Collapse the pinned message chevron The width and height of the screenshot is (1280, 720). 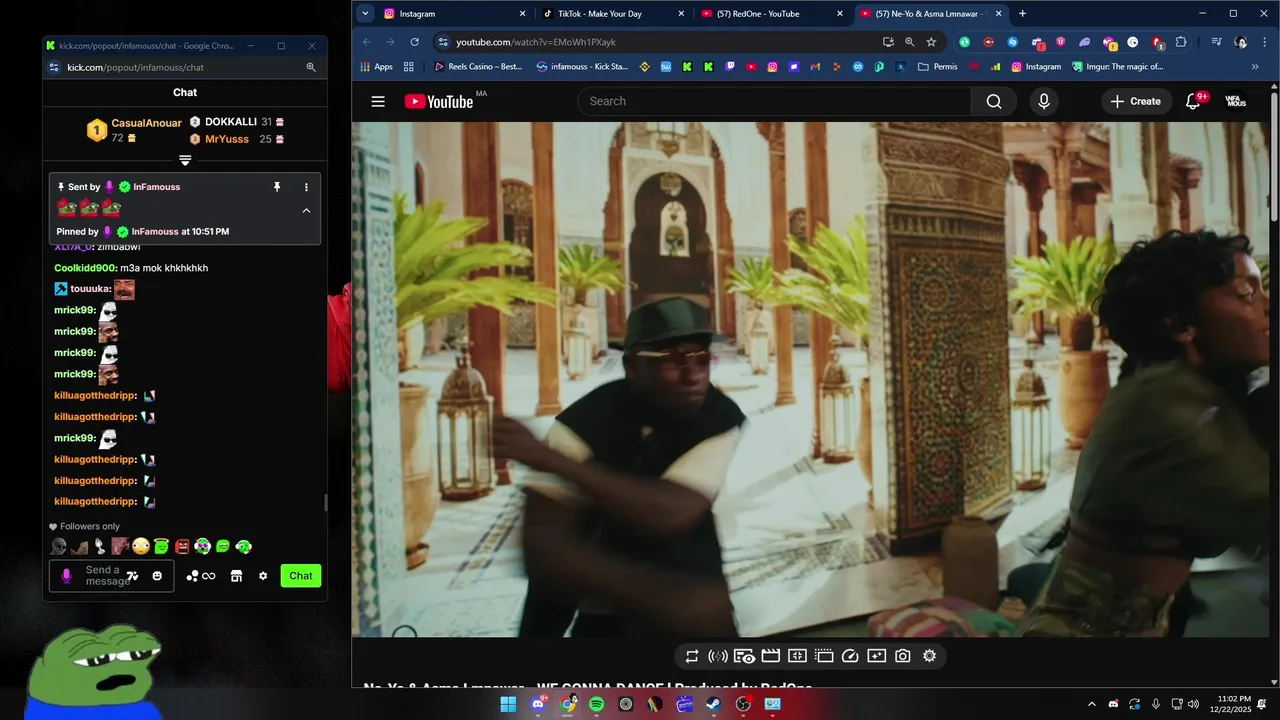click(306, 210)
